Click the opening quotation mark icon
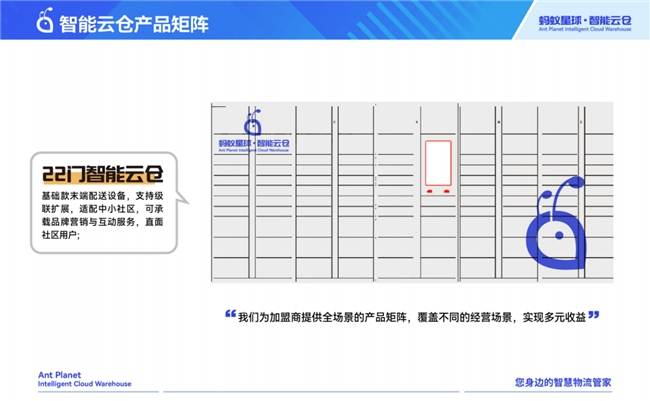Screen dimensions: 650x401 pos(230,314)
